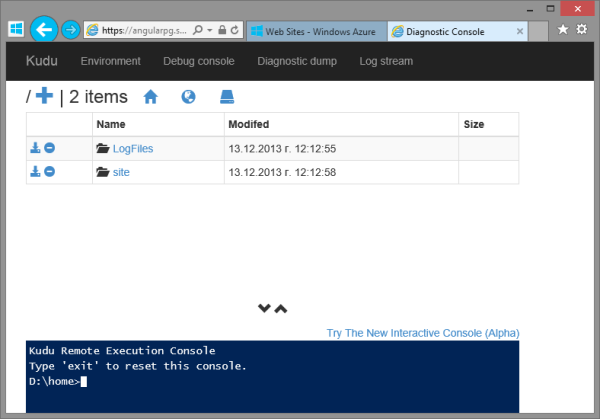Open the Debug console menu item

tap(199, 61)
